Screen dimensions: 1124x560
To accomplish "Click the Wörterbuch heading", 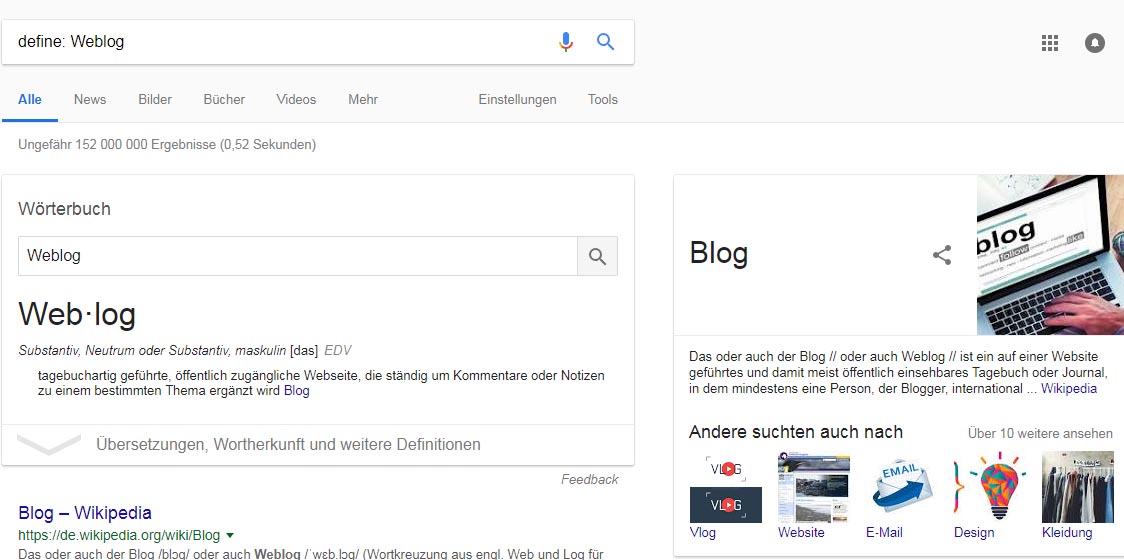I will click(65, 209).
